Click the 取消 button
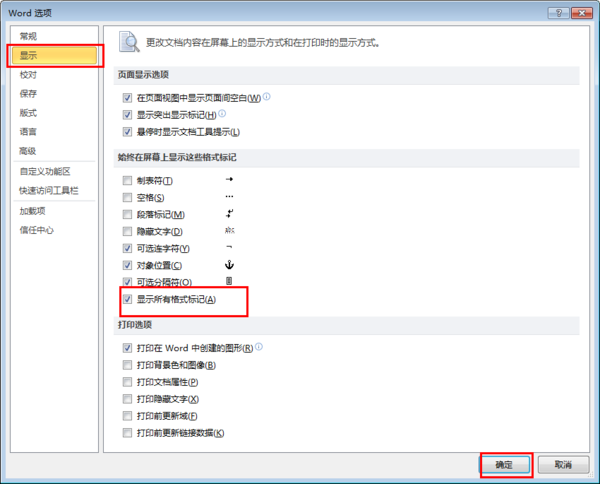This screenshot has width=600, height=484. coord(563,465)
